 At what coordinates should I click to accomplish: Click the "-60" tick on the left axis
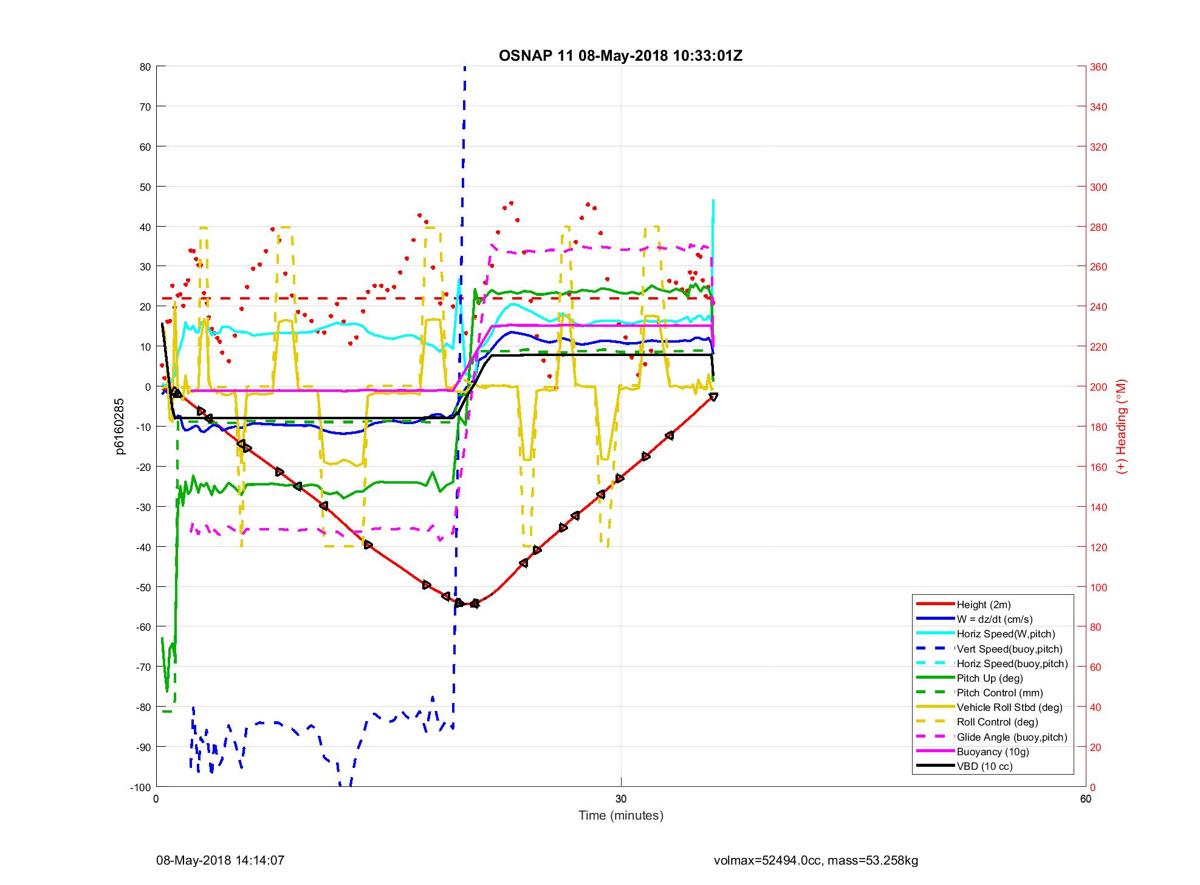point(143,627)
